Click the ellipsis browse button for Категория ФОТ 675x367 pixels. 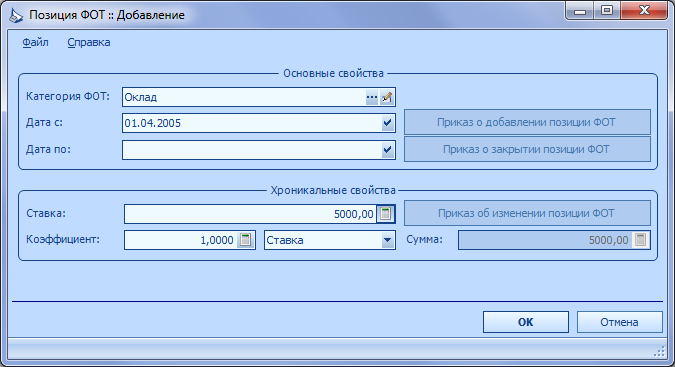pyautogui.click(x=372, y=97)
